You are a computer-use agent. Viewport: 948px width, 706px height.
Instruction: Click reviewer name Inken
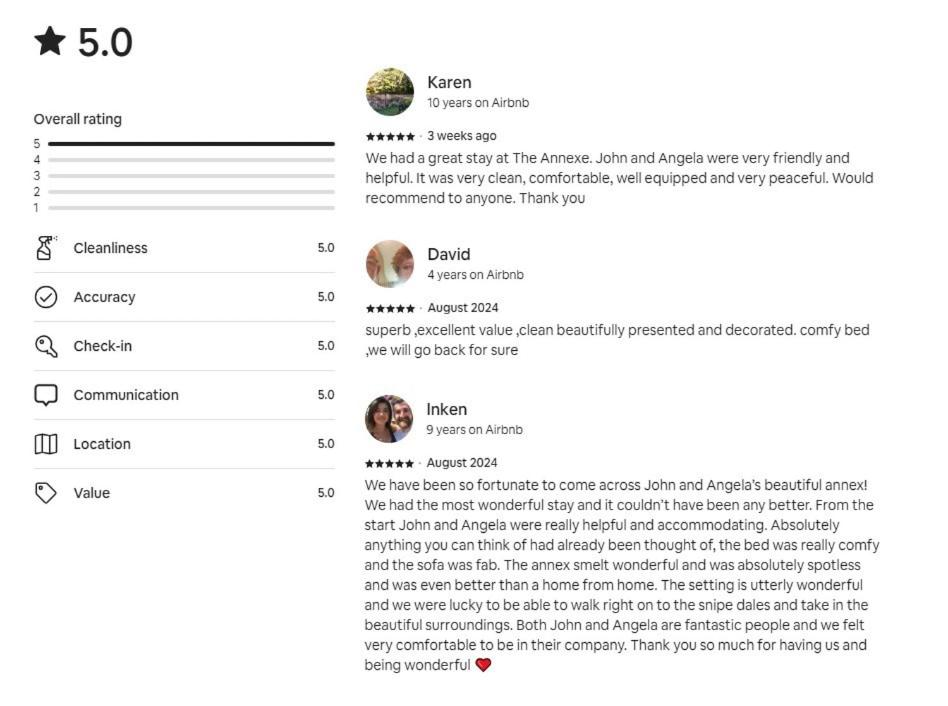tap(447, 409)
